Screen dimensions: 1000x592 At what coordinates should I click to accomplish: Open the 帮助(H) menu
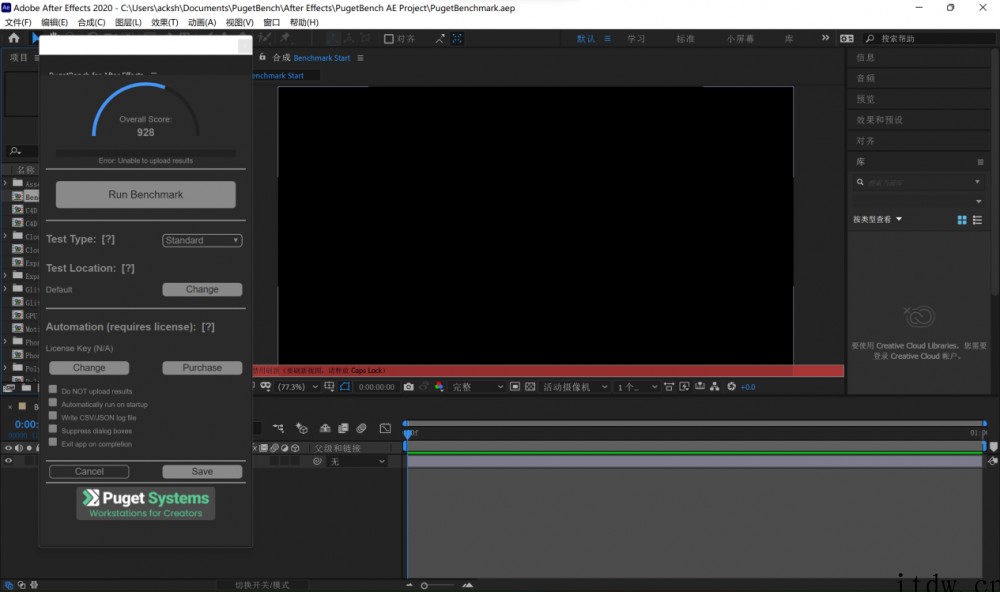(304, 22)
